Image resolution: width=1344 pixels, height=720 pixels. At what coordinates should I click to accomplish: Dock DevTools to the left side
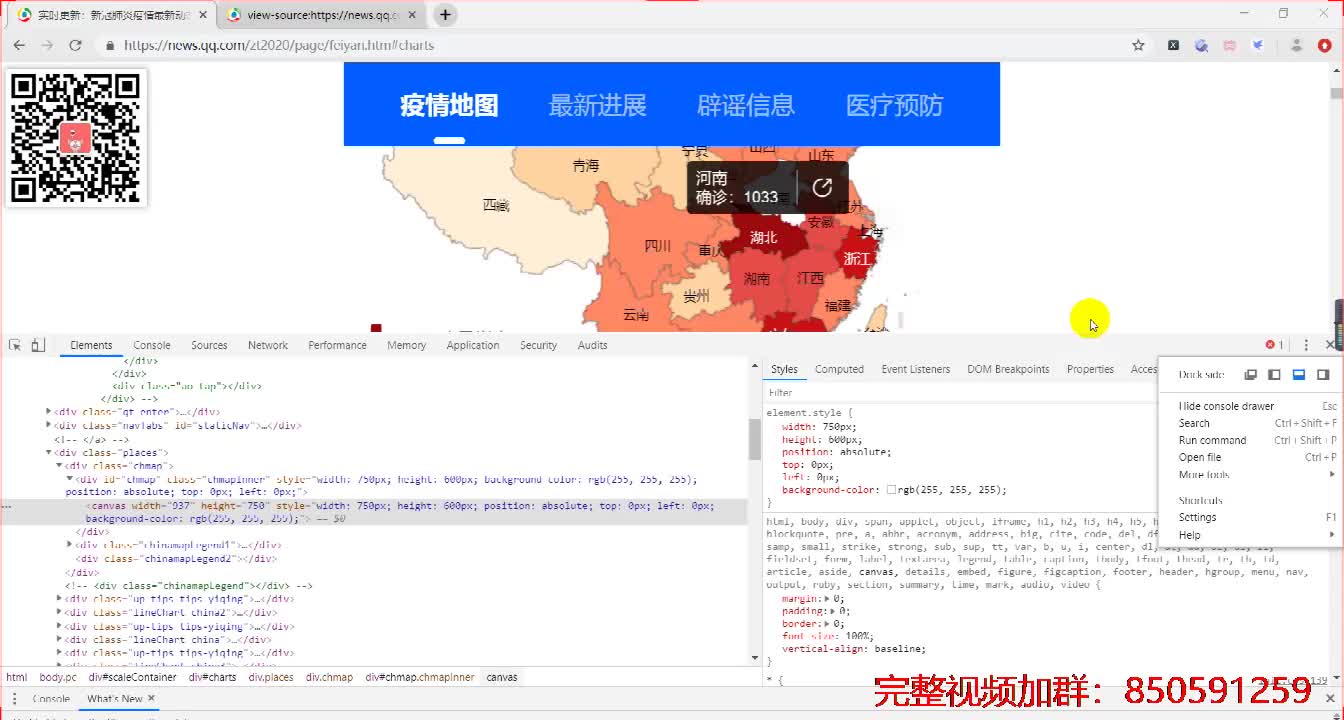coord(1274,375)
